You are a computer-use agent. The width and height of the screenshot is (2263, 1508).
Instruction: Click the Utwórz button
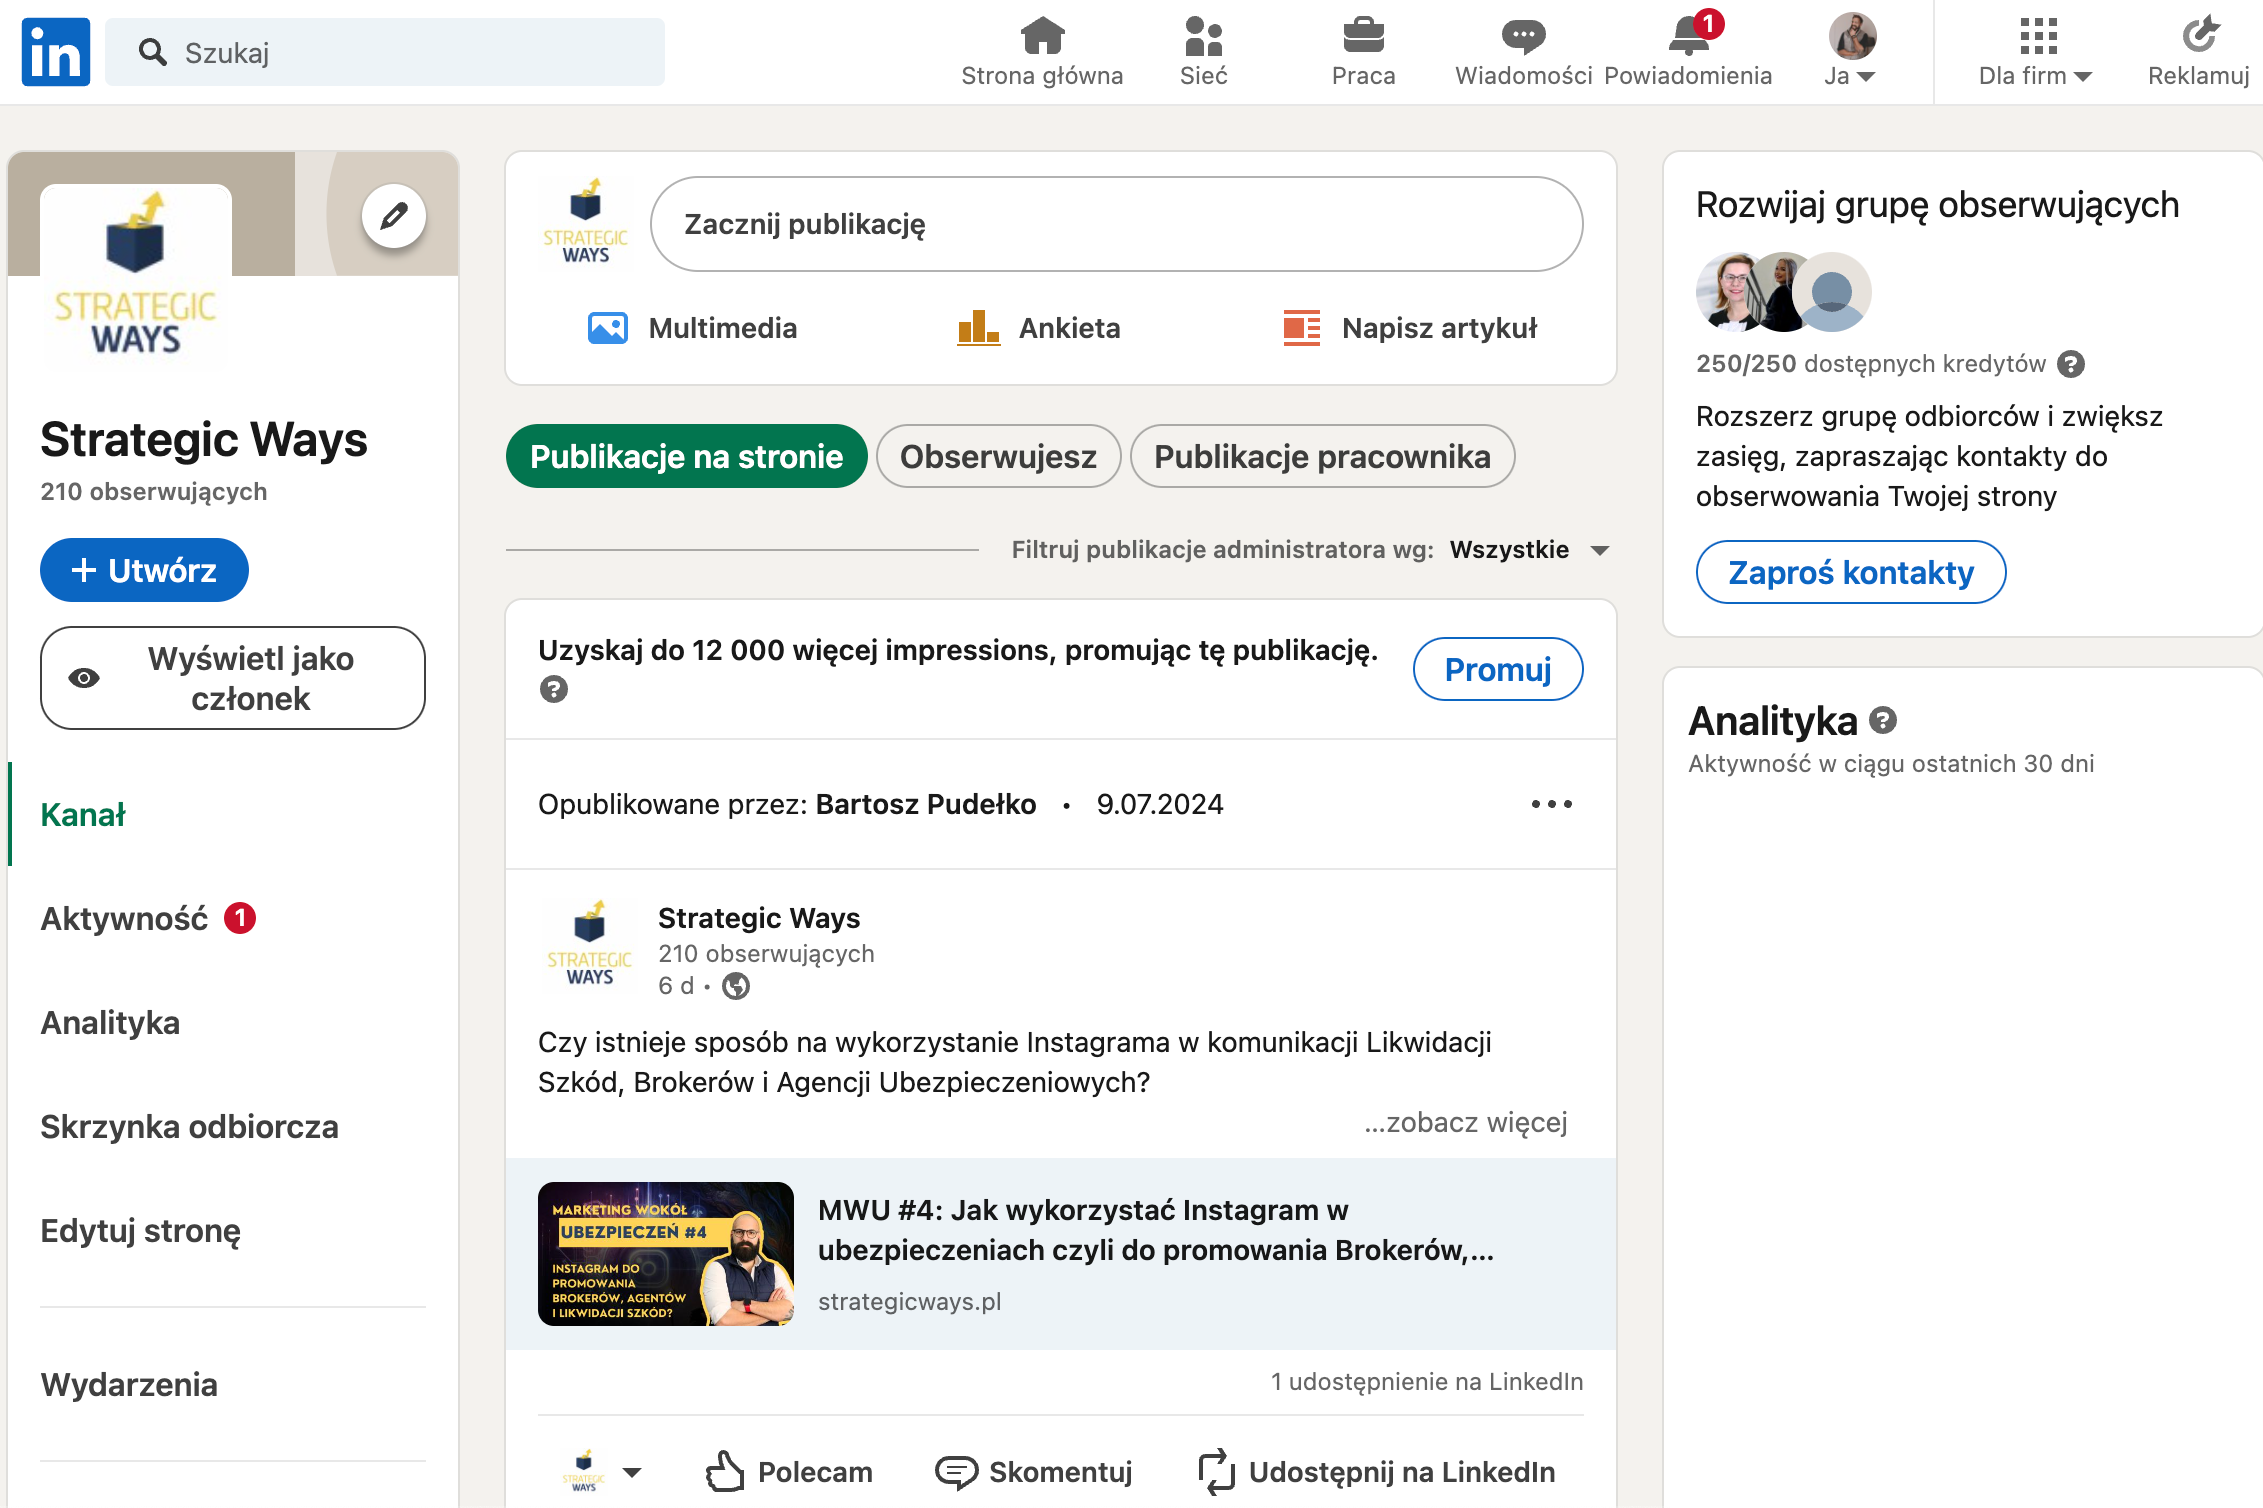(144, 570)
